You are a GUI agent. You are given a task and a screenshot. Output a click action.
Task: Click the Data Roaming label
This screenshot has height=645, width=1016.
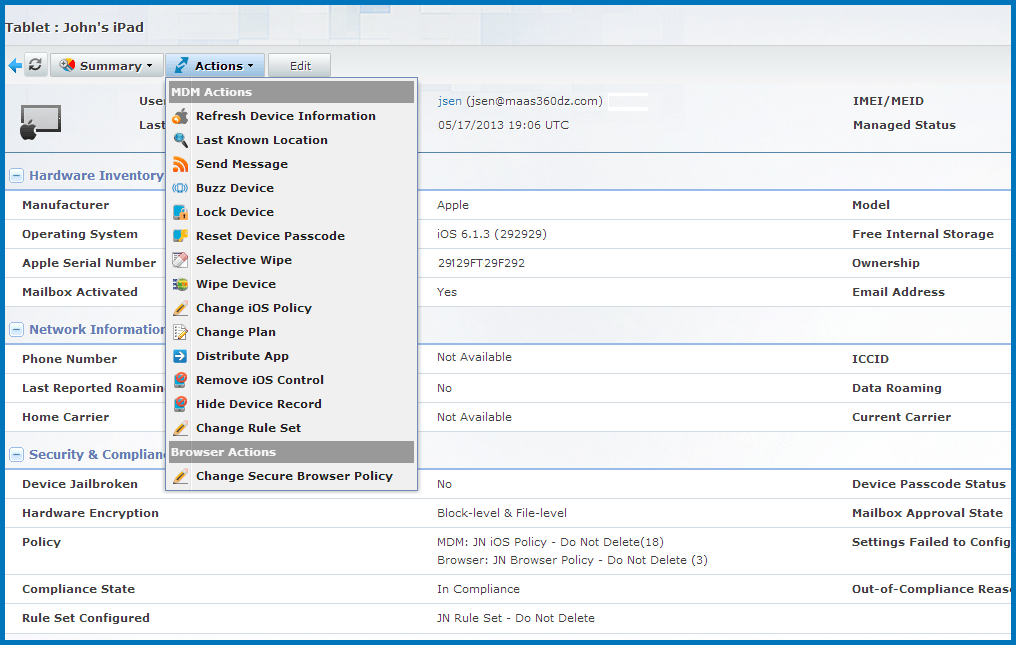pos(897,388)
